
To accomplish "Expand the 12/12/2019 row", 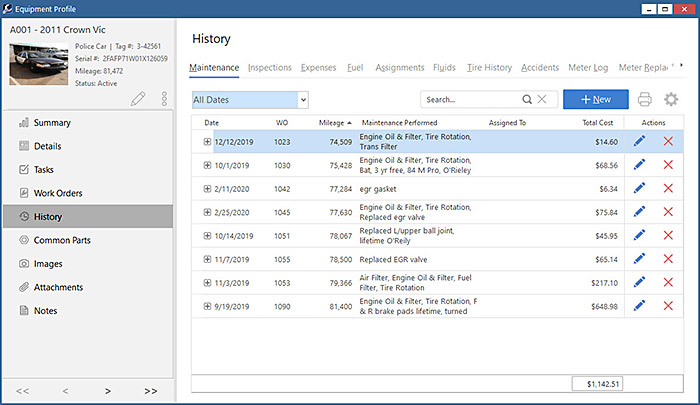I will [x=207, y=142].
